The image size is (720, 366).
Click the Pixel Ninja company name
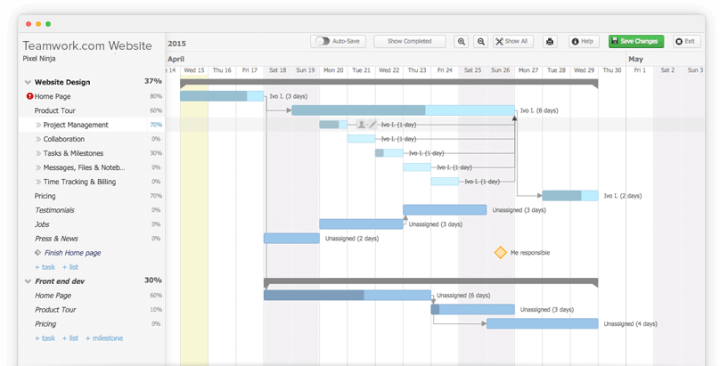point(39,59)
